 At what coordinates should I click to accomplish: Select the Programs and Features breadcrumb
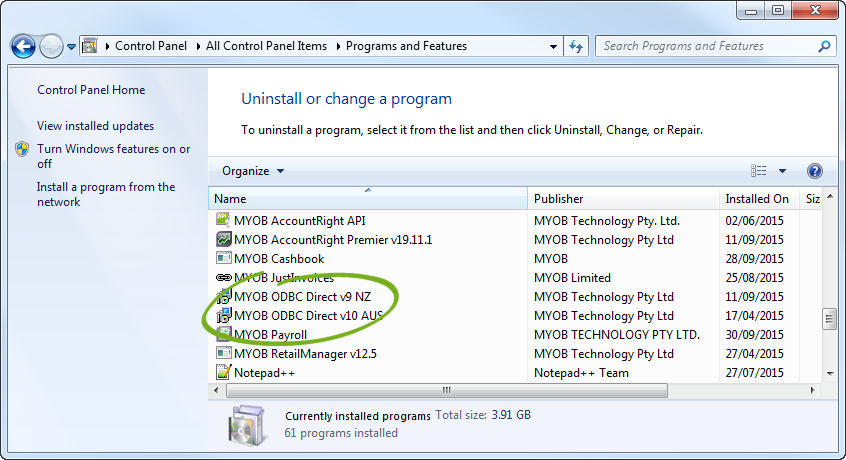point(406,46)
